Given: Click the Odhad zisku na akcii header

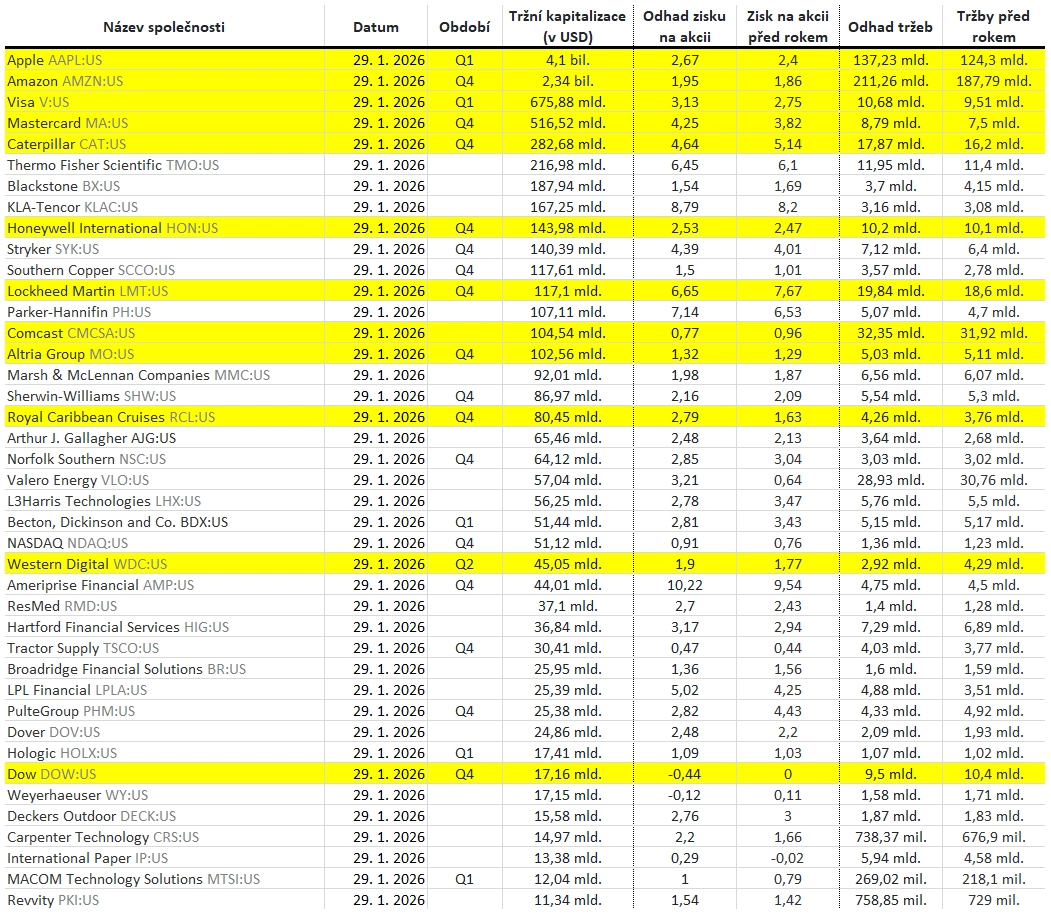Looking at the screenshot, I should [684, 27].
